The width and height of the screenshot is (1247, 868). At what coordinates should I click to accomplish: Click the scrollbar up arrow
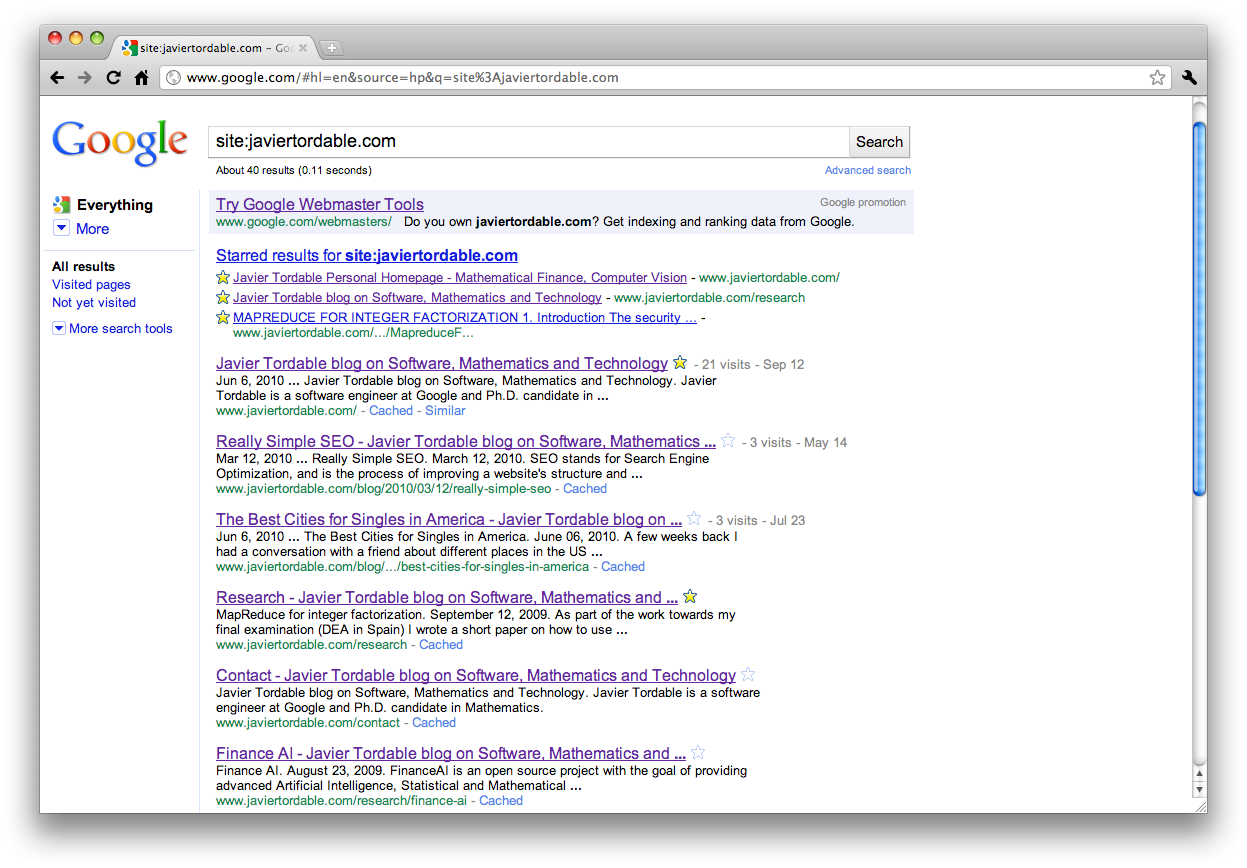click(x=1200, y=773)
